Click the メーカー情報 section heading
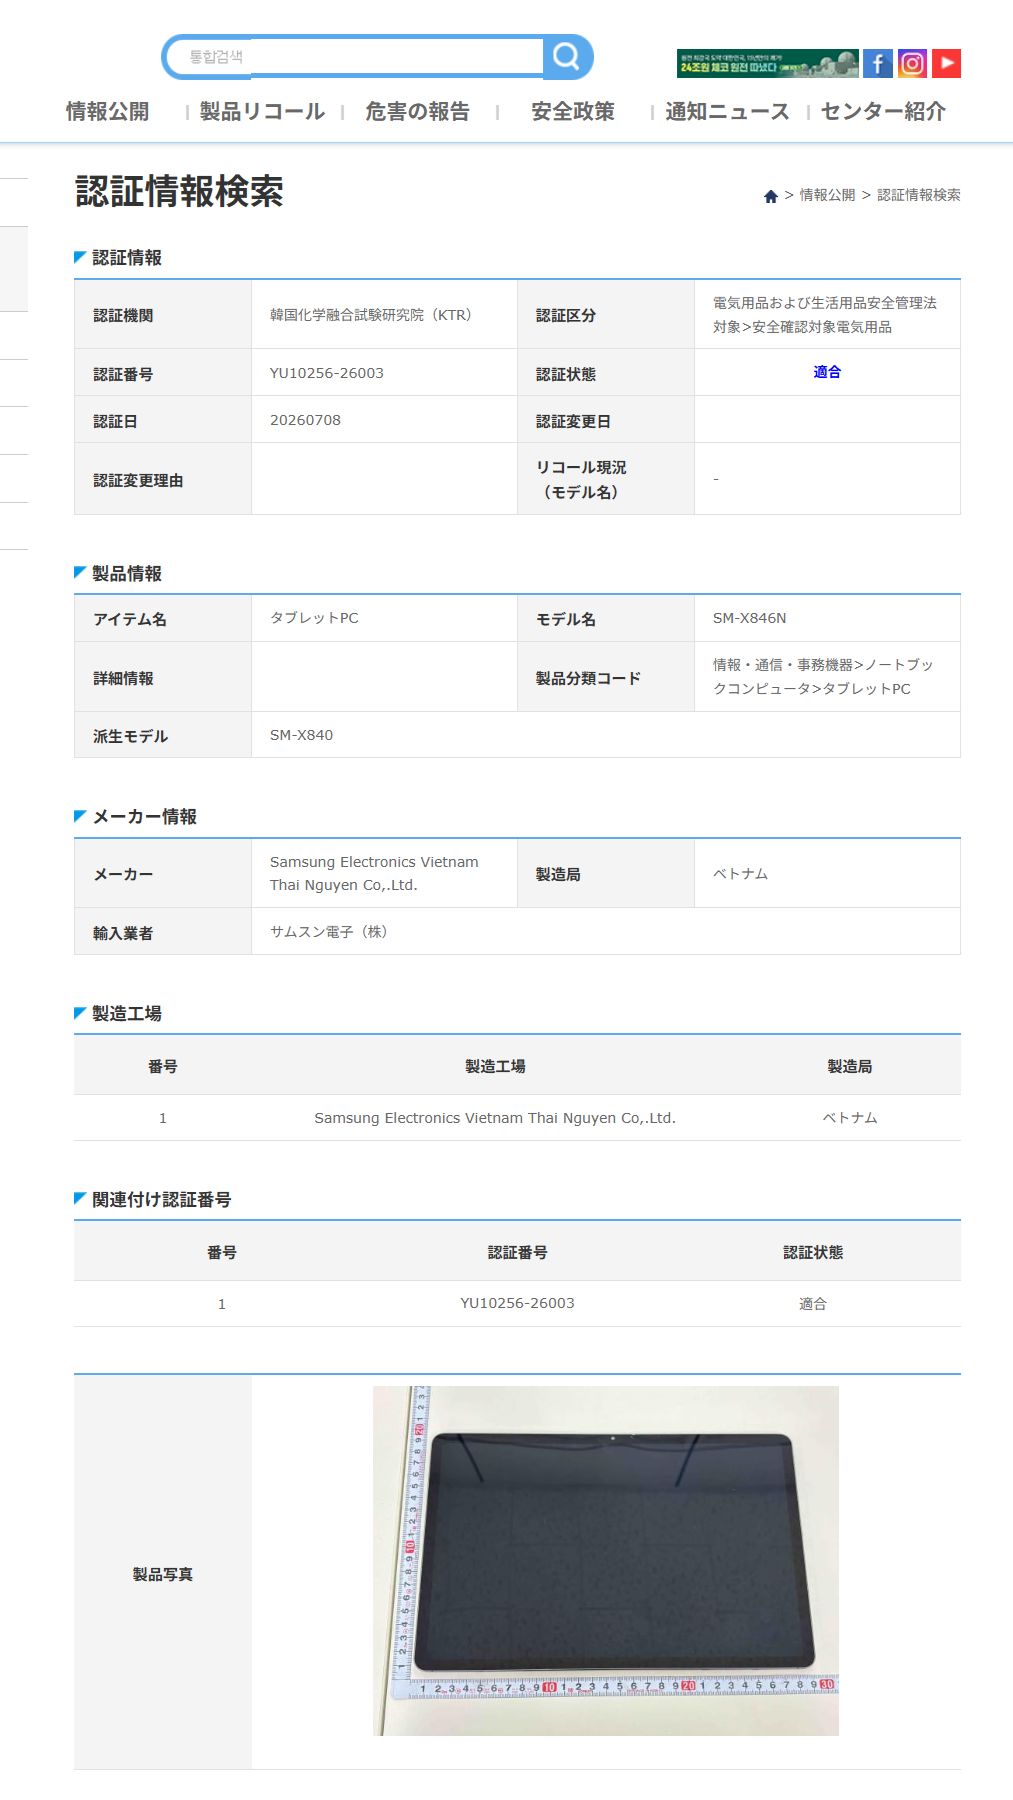The image size is (1013, 1800). pyautogui.click(x=144, y=817)
